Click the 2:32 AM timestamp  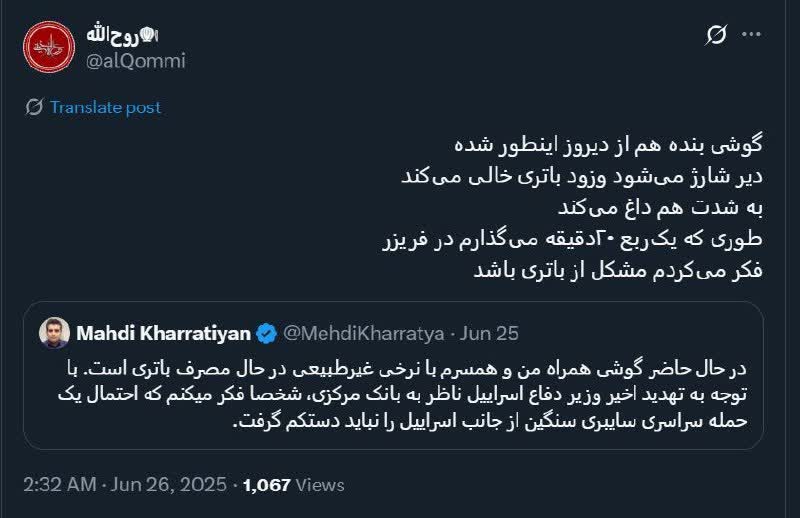coord(60,484)
